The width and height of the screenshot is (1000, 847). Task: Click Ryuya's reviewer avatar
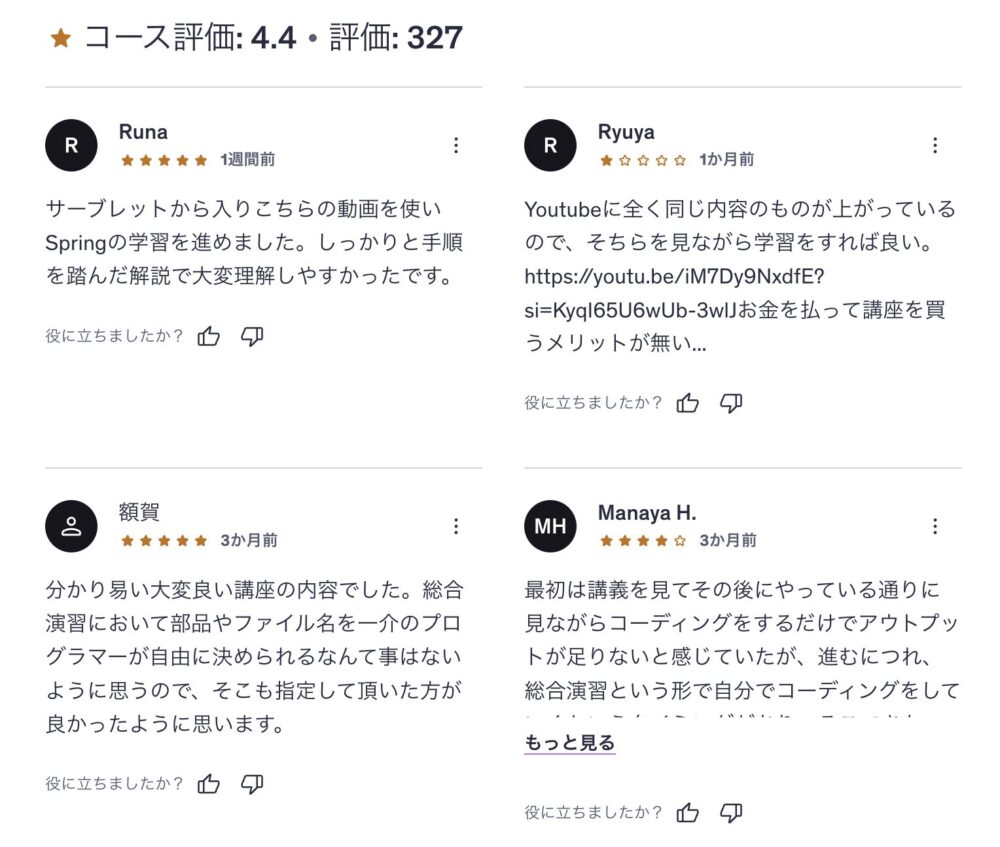click(x=550, y=146)
